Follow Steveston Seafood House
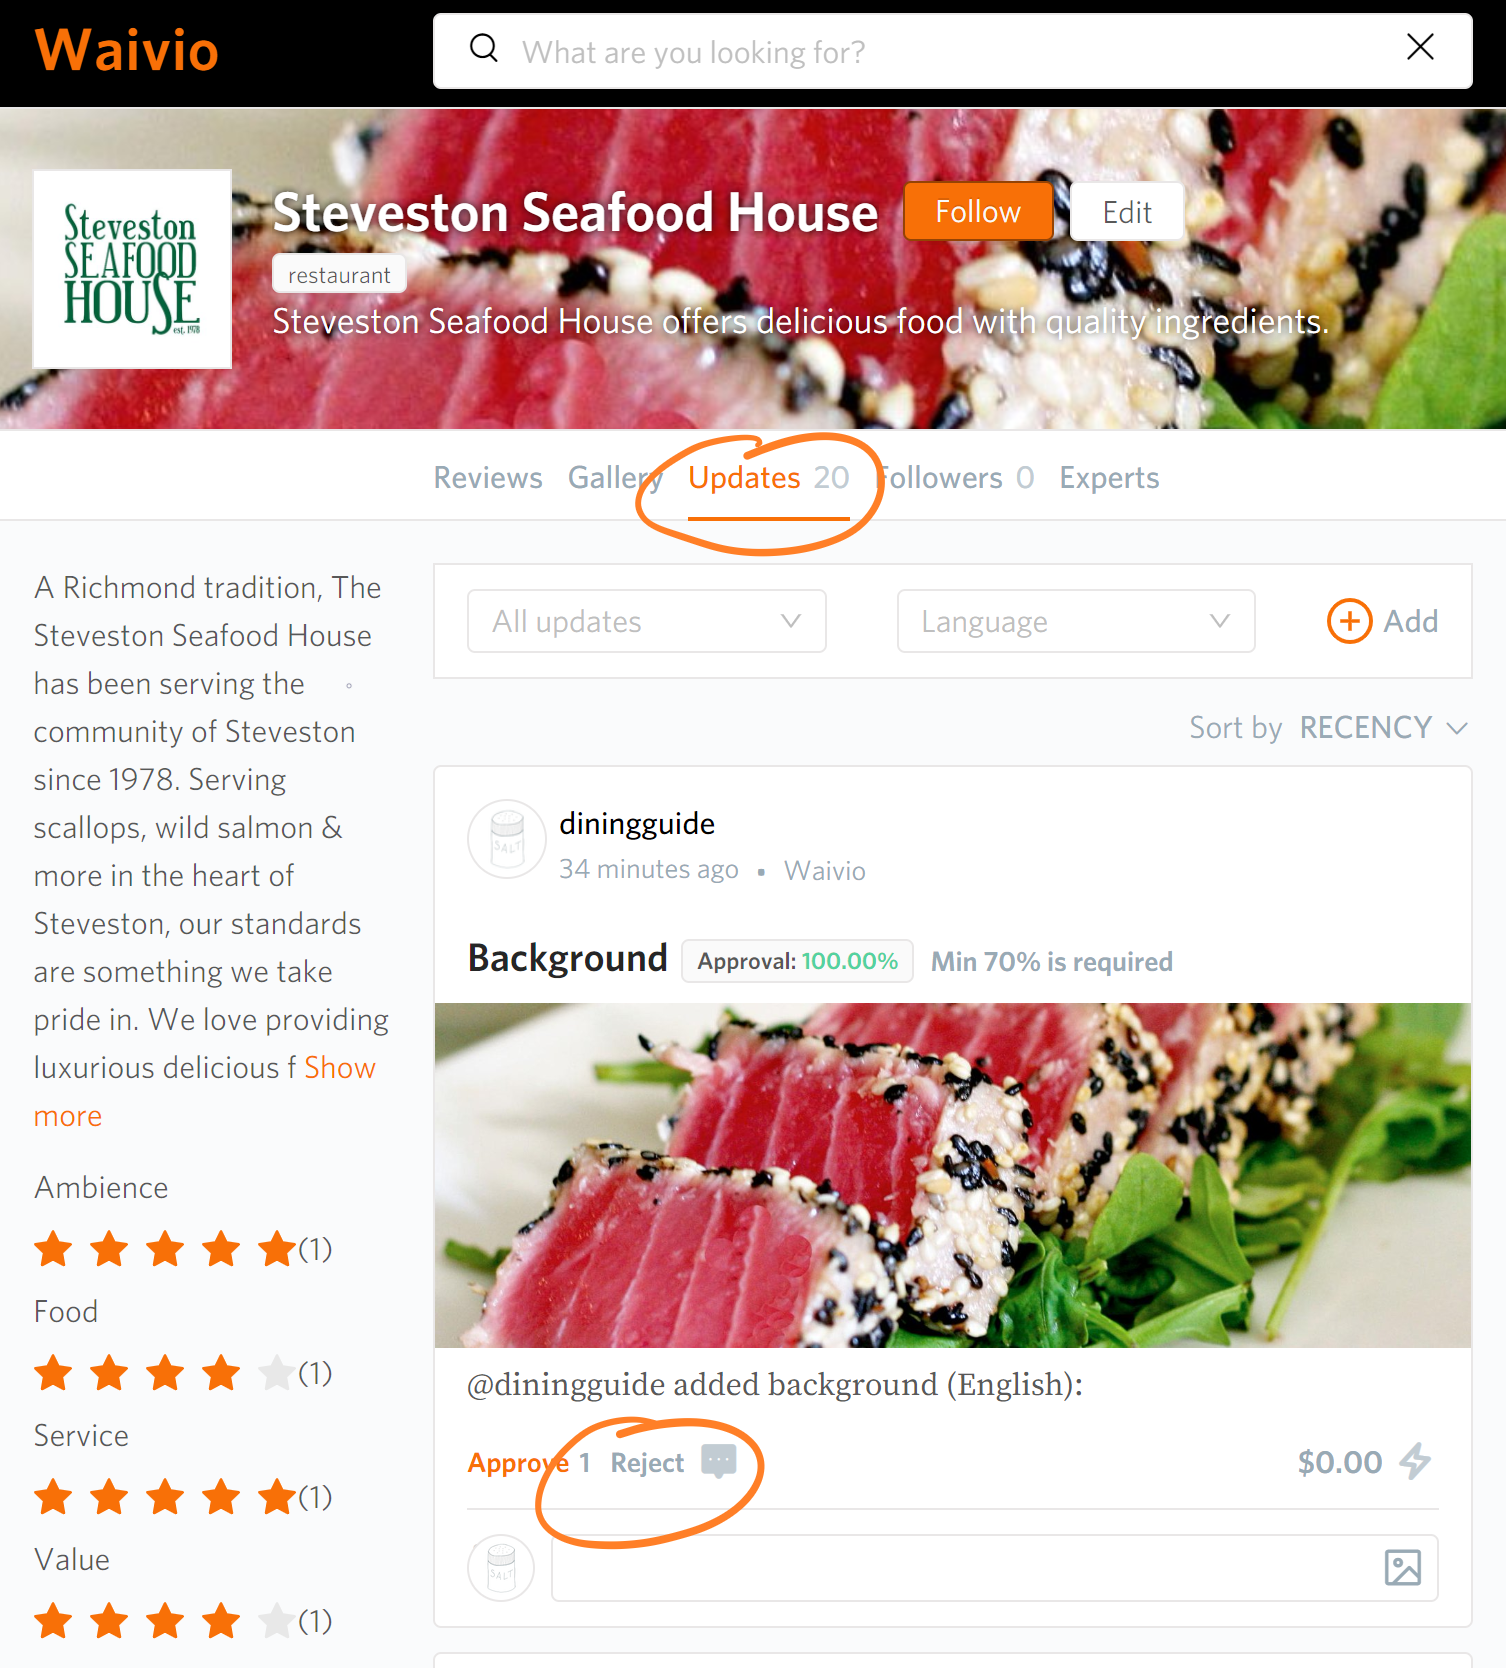This screenshot has height=1668, width=1506. 977,211
